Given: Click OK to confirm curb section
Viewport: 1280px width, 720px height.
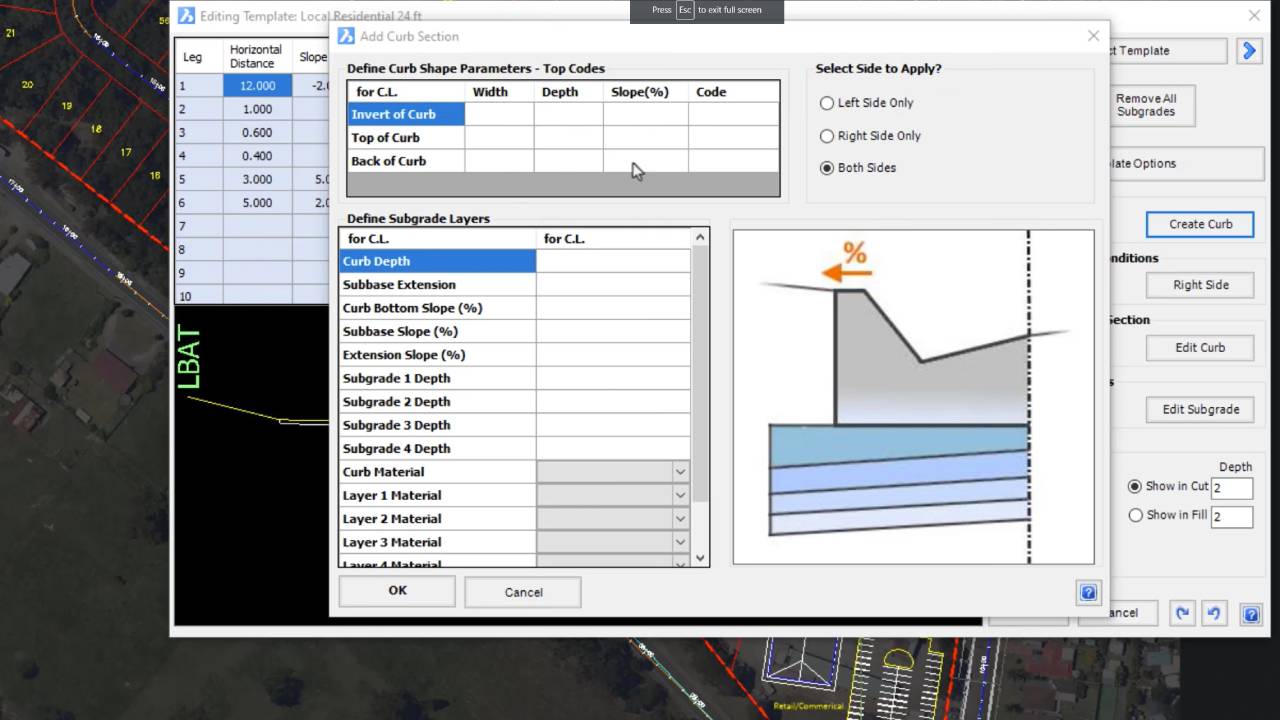Looking at the screenshot, I should [x=397, y=591].
